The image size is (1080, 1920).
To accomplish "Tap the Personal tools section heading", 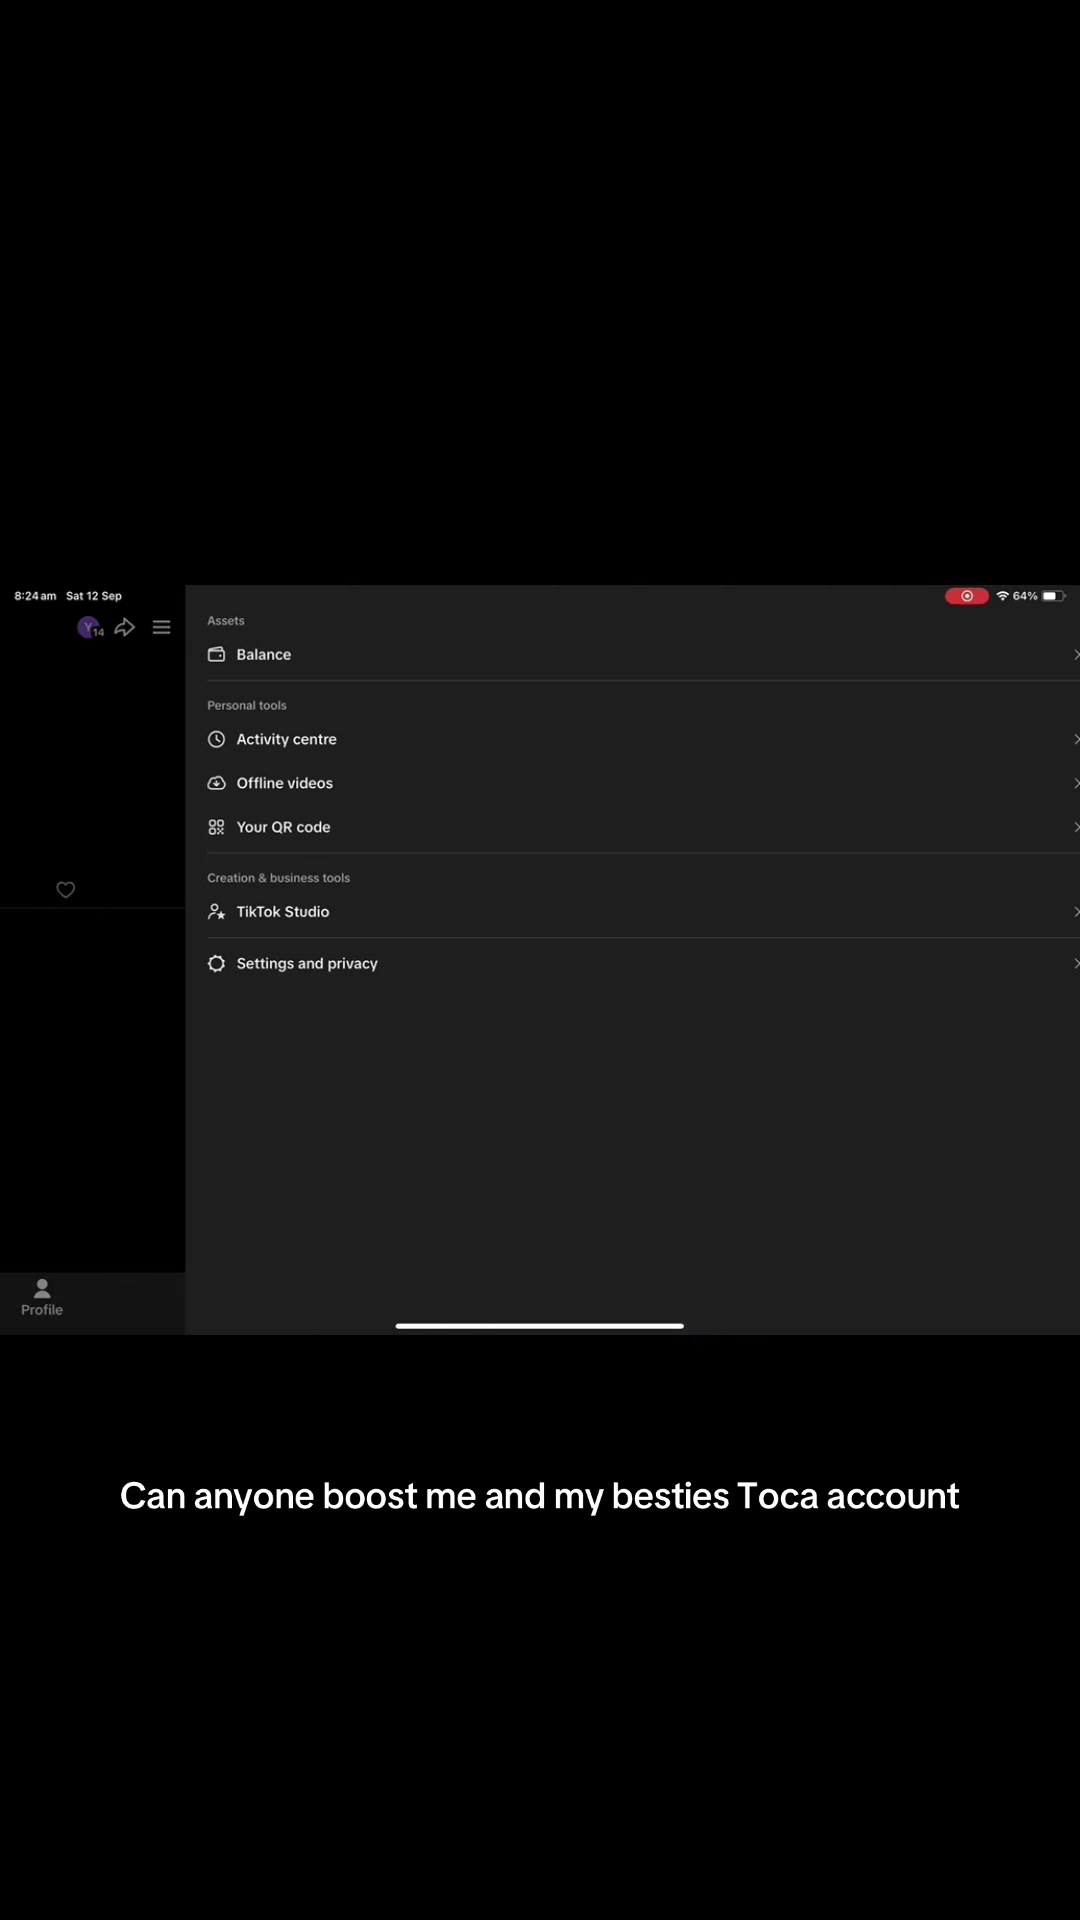I will click(x=247, y=706).
